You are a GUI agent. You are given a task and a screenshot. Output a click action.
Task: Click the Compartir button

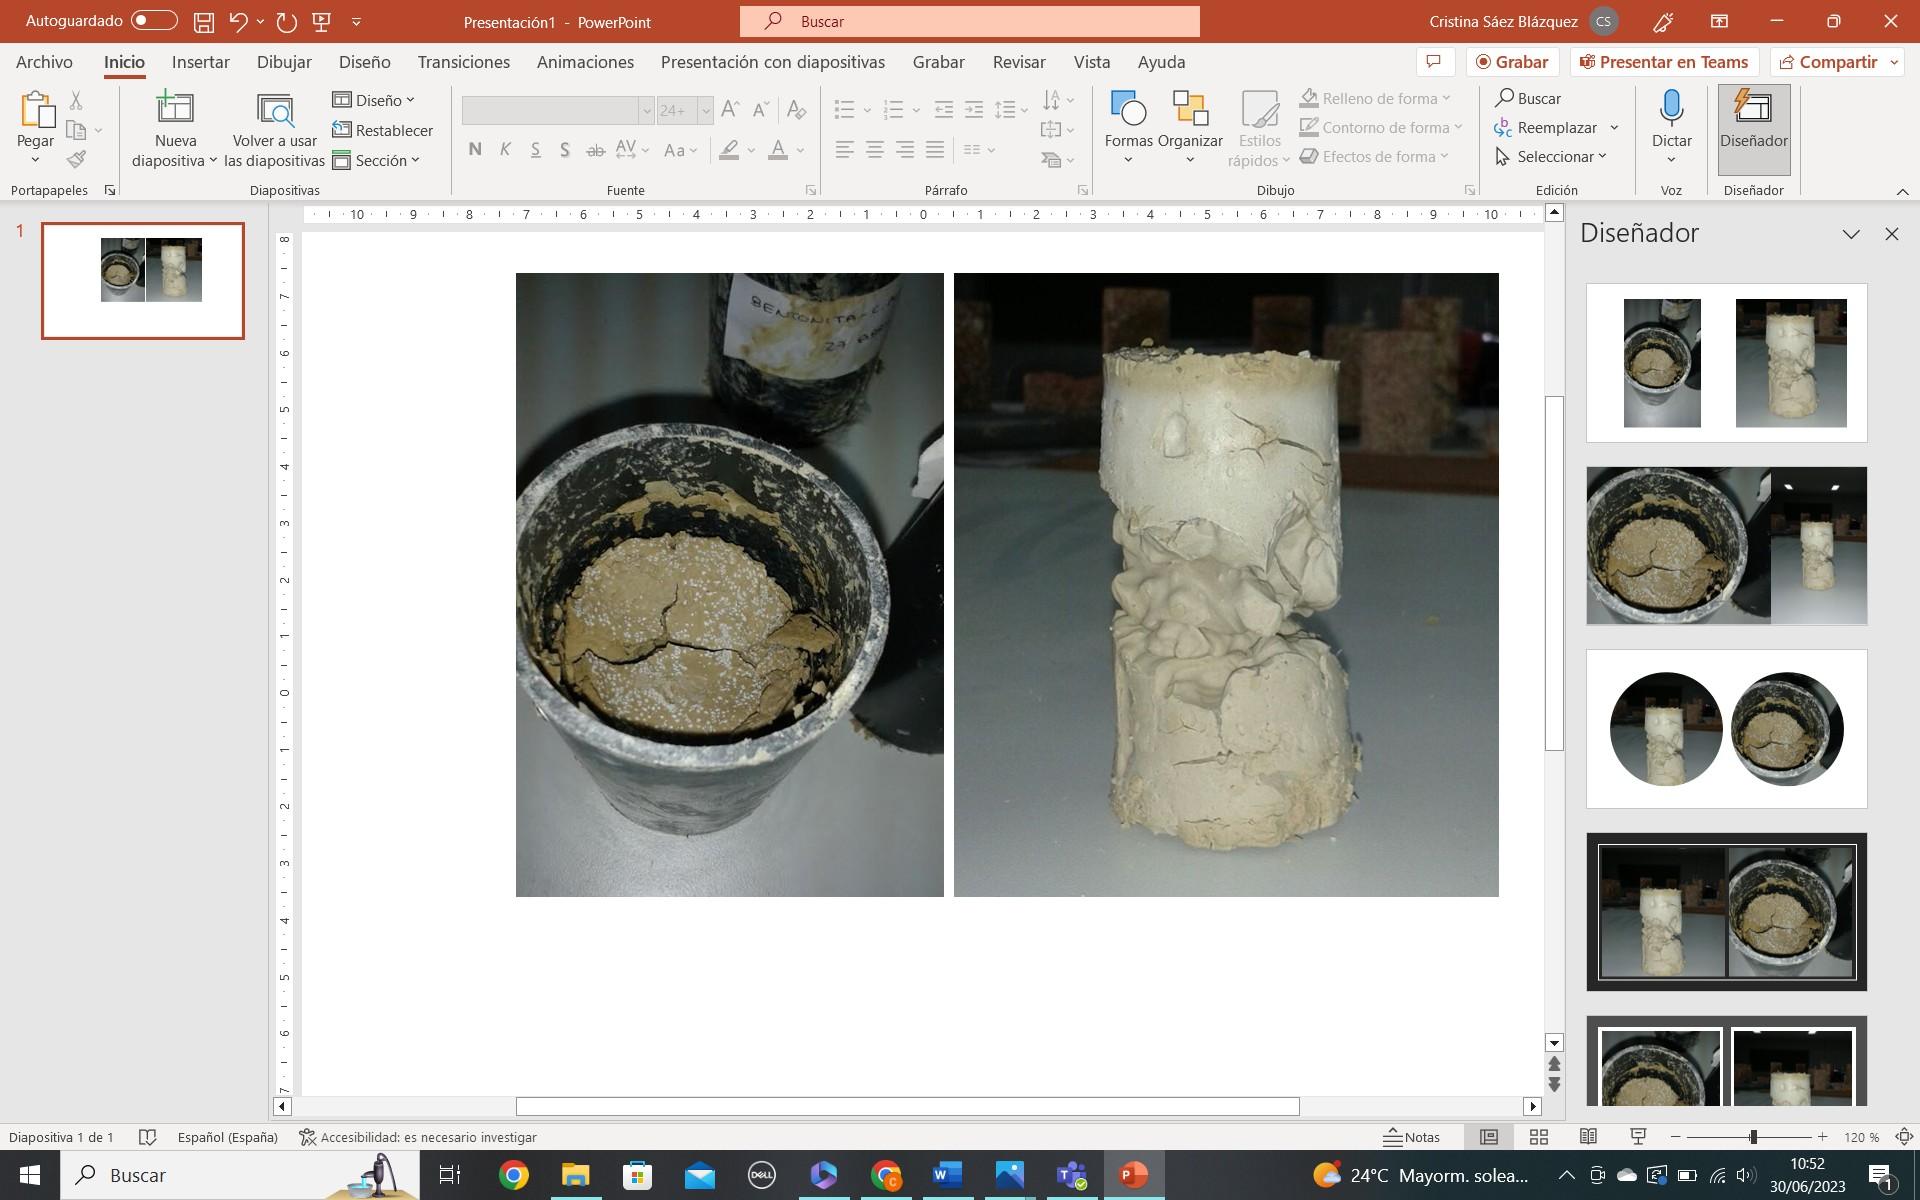pos(1828,62)
